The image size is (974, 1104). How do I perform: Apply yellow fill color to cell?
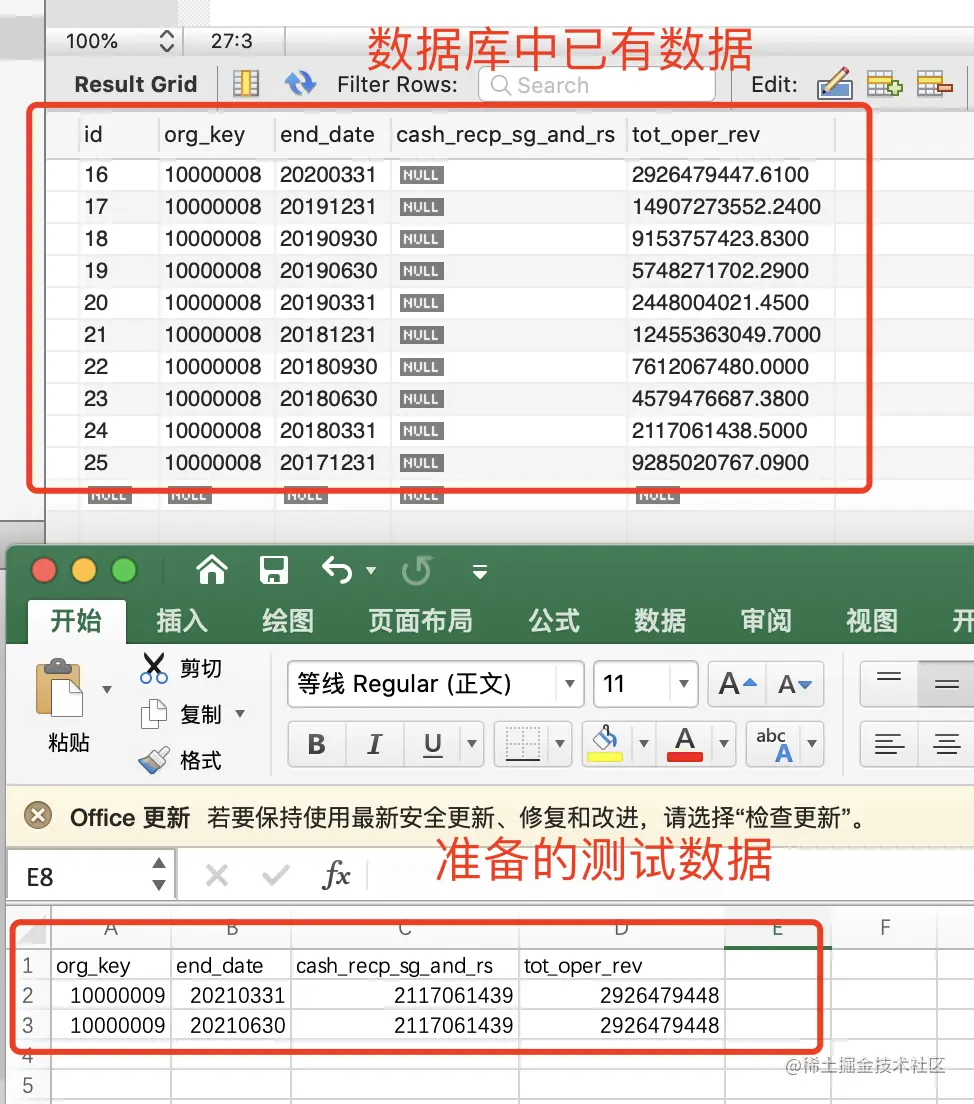[x=605, y=744]
